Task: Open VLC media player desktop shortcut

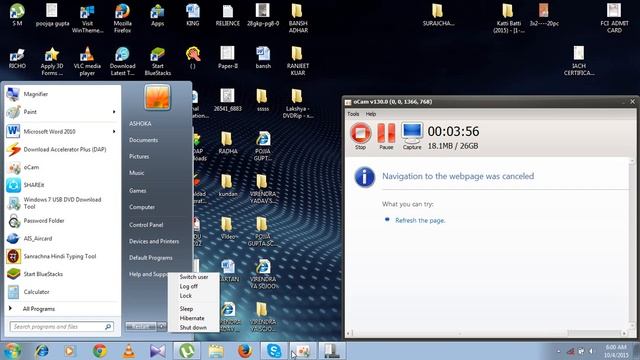Action: (x=87, y=61)
